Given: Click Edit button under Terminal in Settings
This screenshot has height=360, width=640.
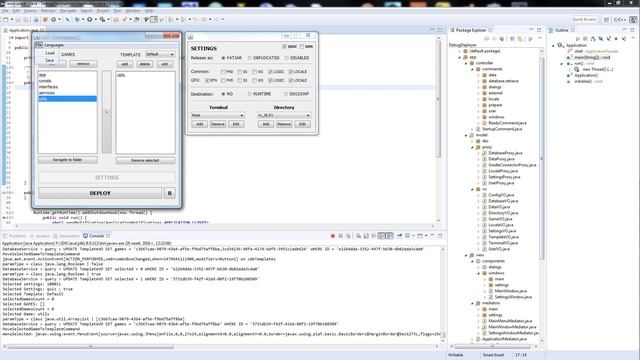Looking at the screenshot, I should coord(236,124).
